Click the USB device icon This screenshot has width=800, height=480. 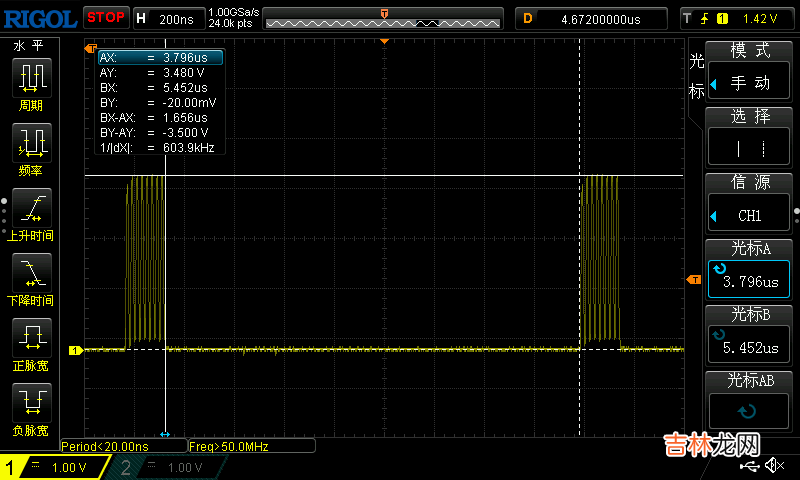point(752,466)
